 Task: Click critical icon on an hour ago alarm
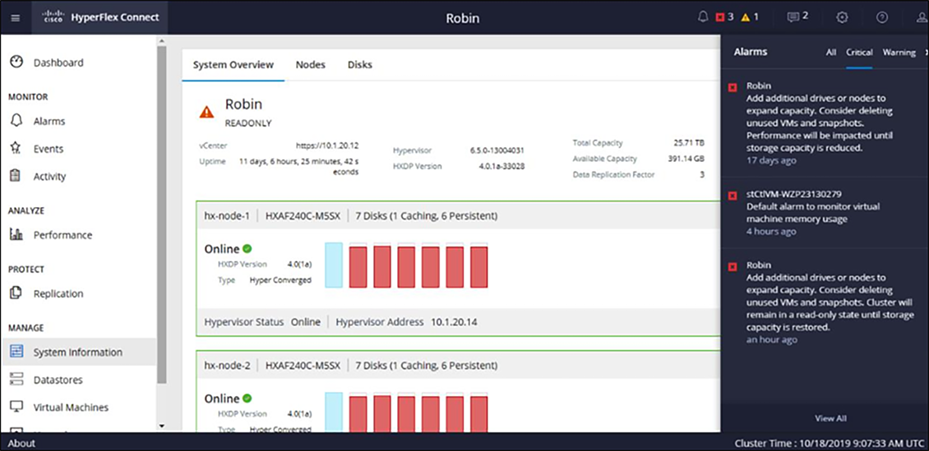732,267
